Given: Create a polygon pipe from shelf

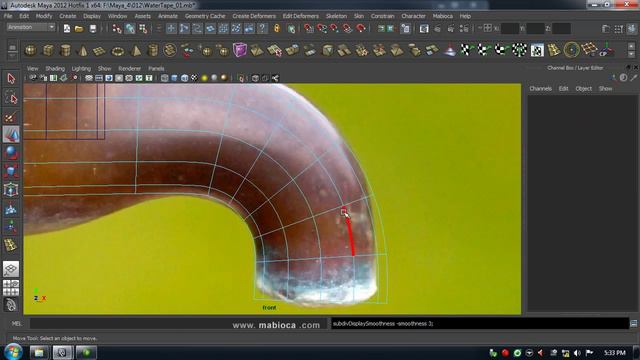Looking at the screenshot, I should [x=153, y=51].
